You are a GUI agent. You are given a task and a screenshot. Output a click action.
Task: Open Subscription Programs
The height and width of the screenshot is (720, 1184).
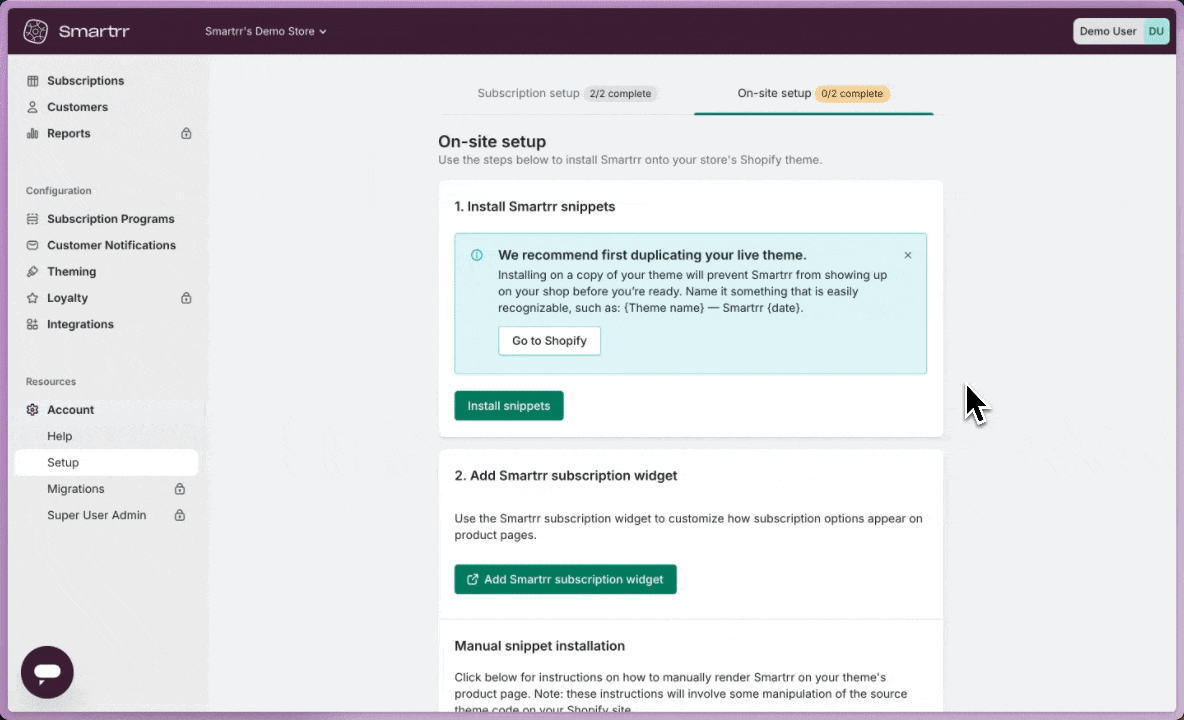(x=110, y=219)
